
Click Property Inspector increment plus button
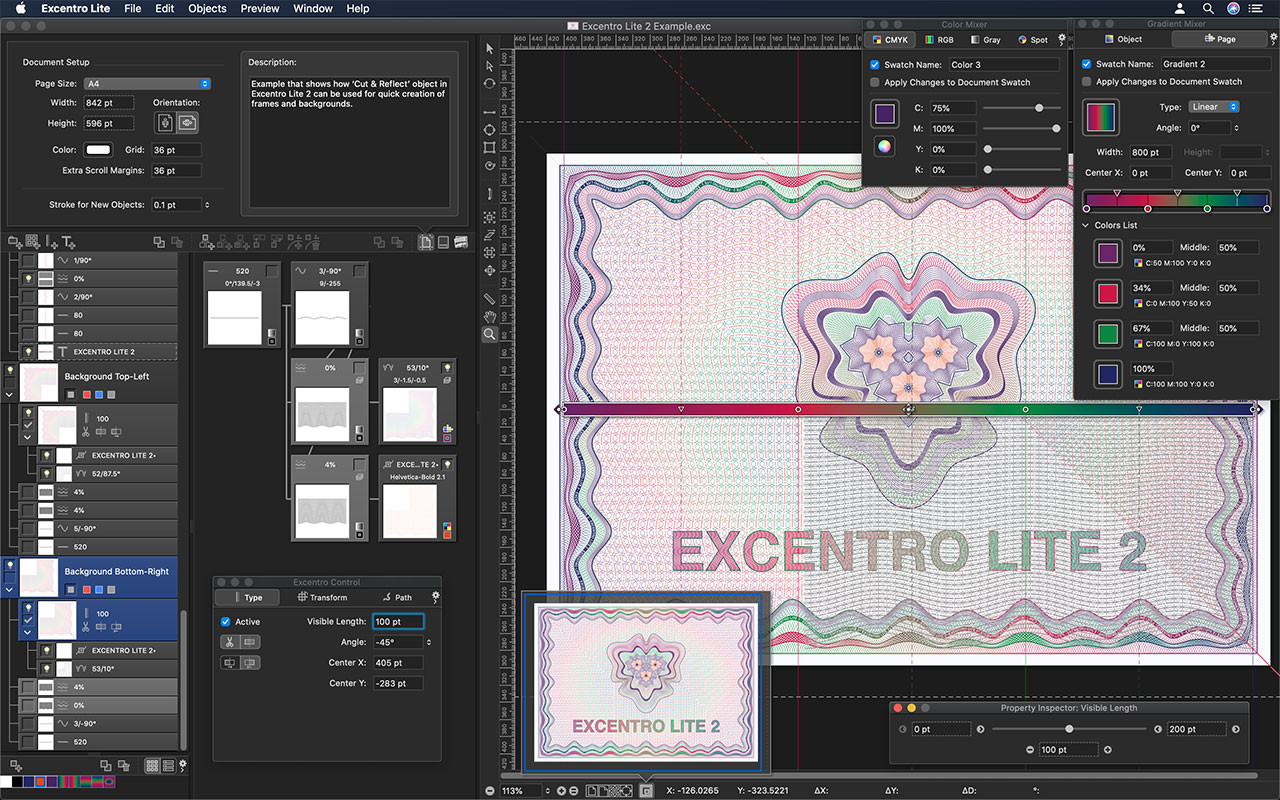point(1107,750)
